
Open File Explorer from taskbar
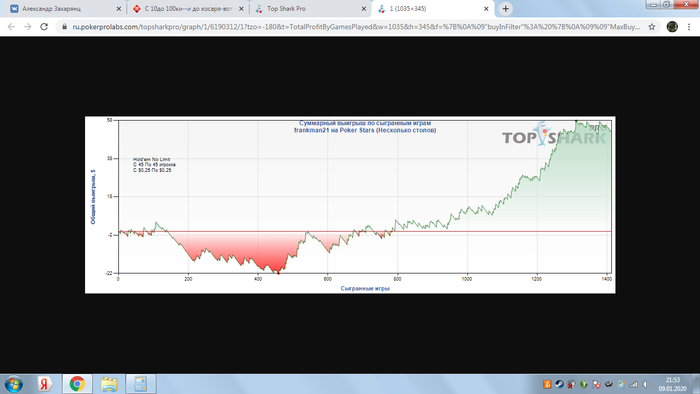(109, 384)
